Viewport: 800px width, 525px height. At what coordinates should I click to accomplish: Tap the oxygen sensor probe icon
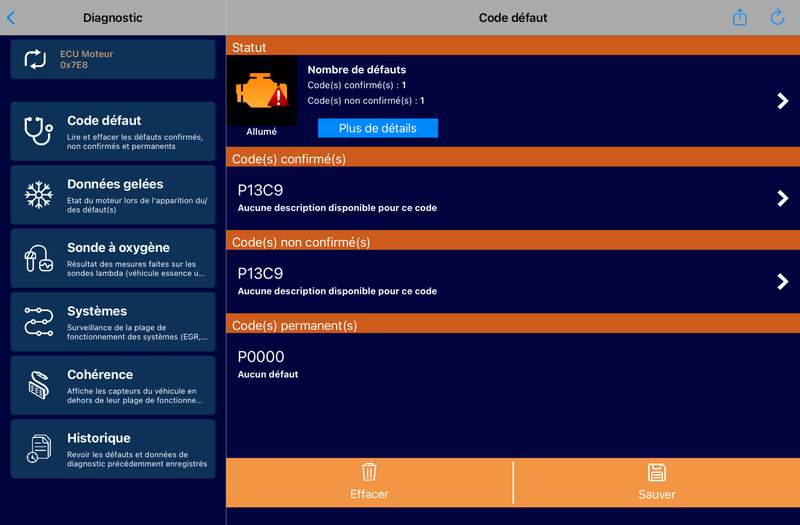39,258
